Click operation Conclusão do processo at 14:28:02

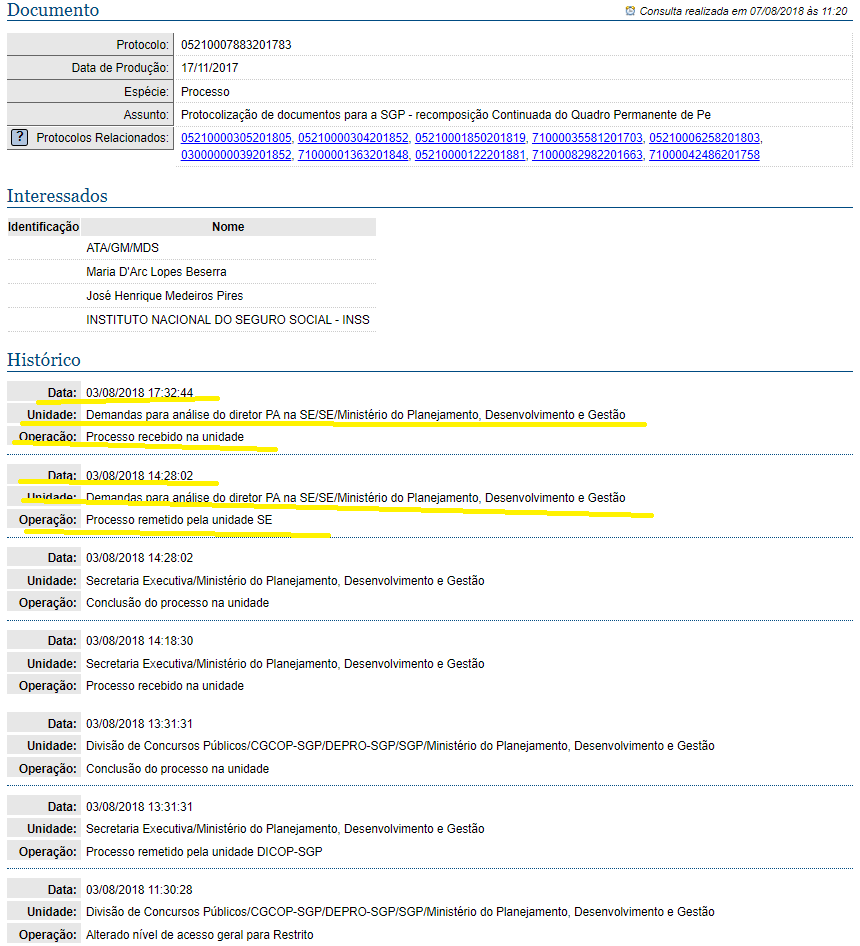pos(177,603)
